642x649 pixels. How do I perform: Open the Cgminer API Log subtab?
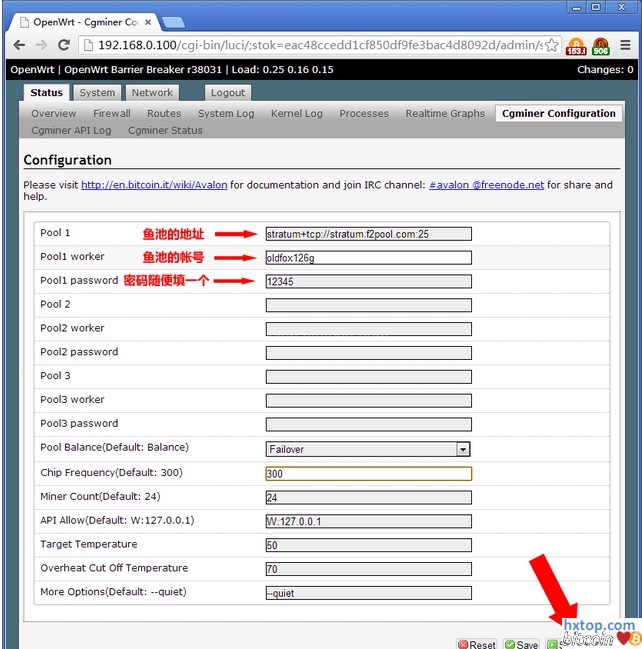[x=71, y=130]
